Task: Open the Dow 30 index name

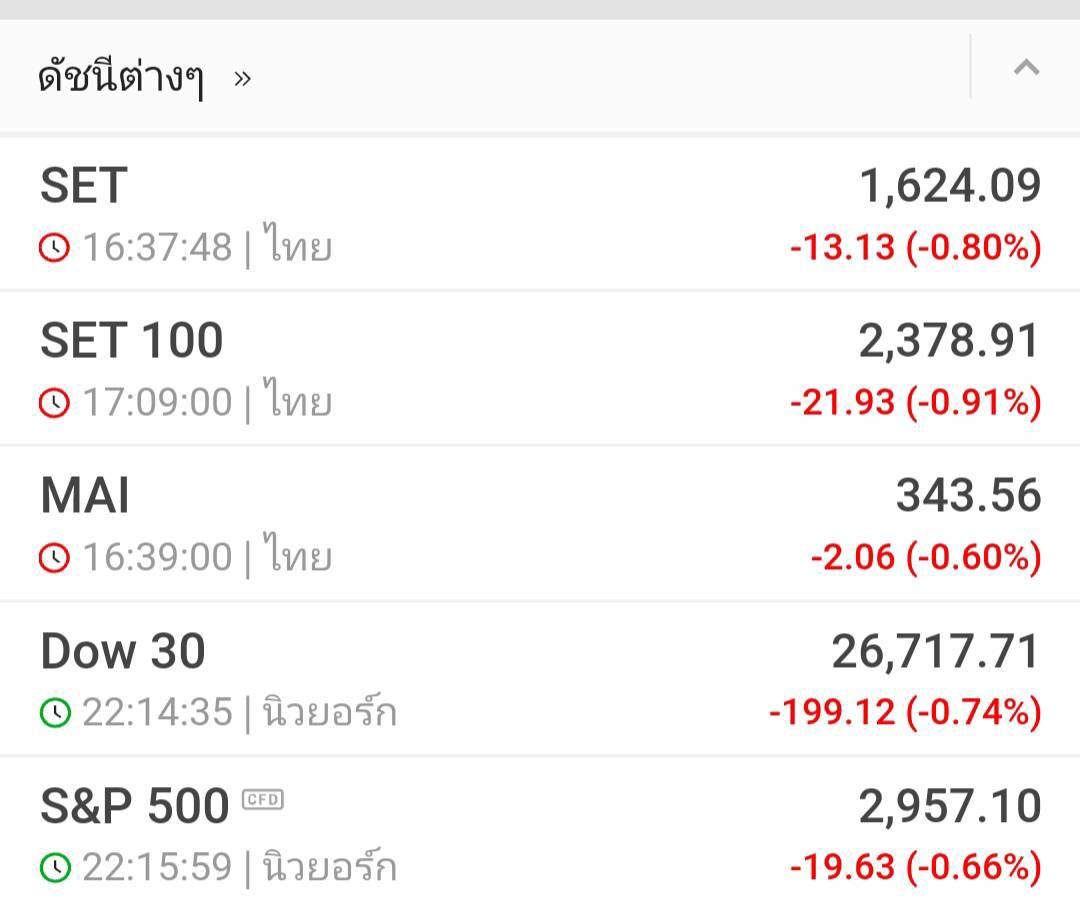Action: (x=123, y=652)
